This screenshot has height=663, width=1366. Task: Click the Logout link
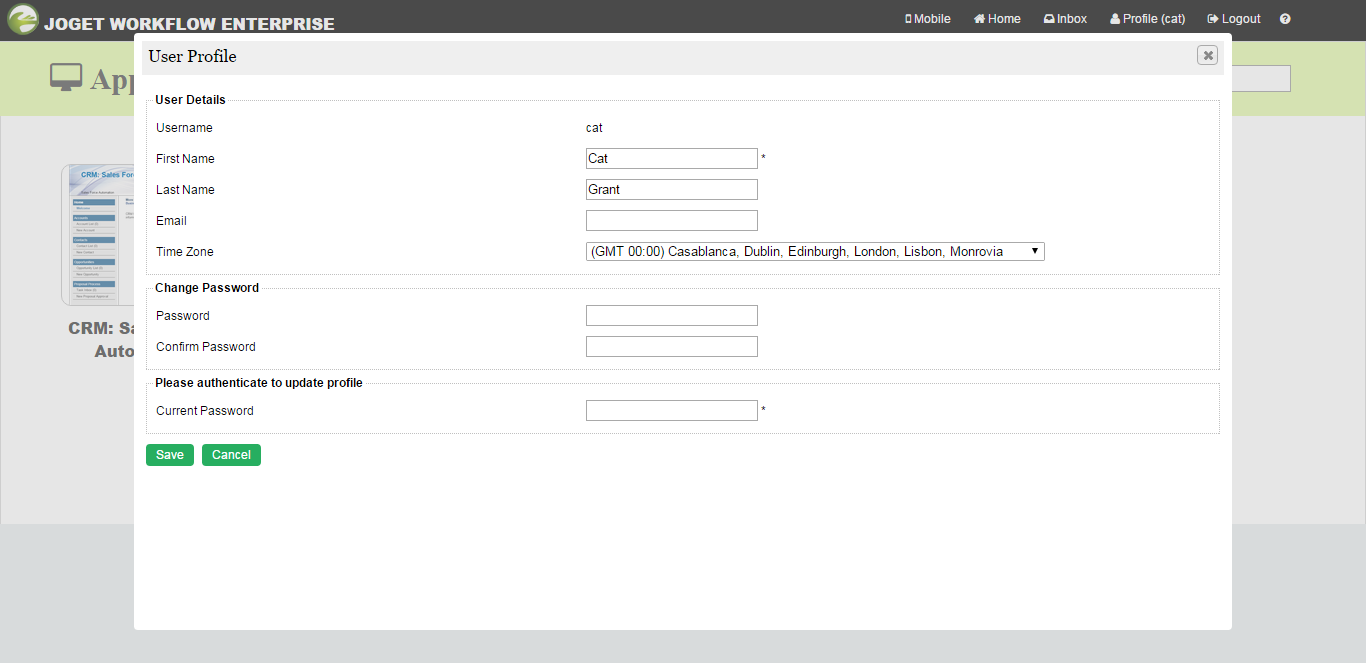(x=1234, y=19)
